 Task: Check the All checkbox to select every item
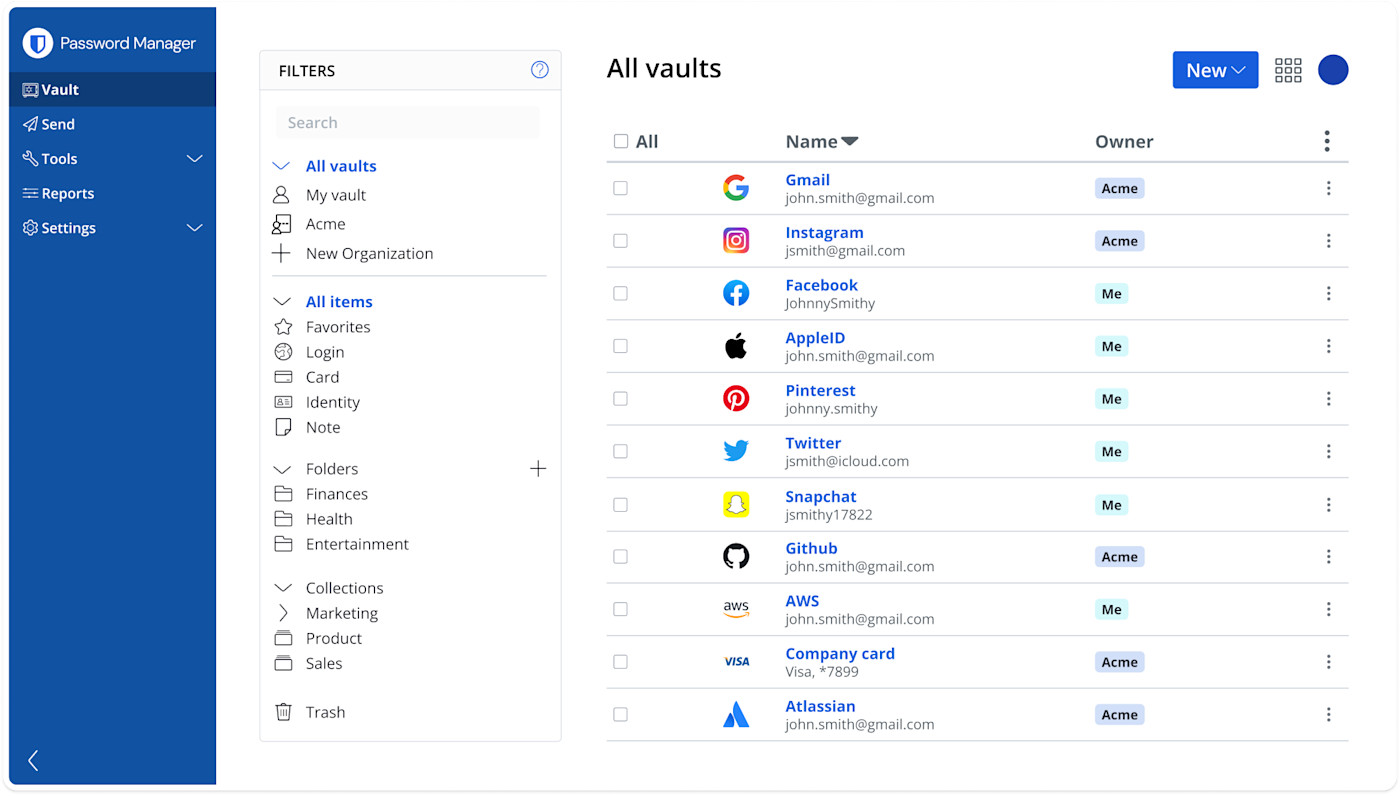click(621, 141)
